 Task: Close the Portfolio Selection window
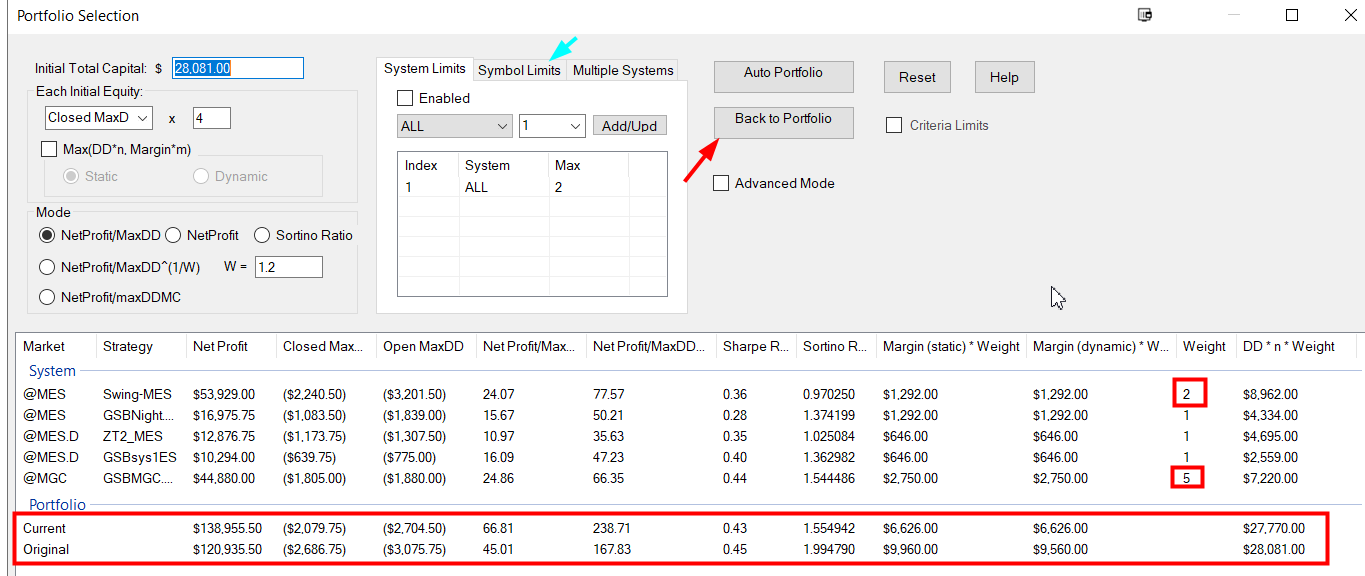pos(1338,15)
